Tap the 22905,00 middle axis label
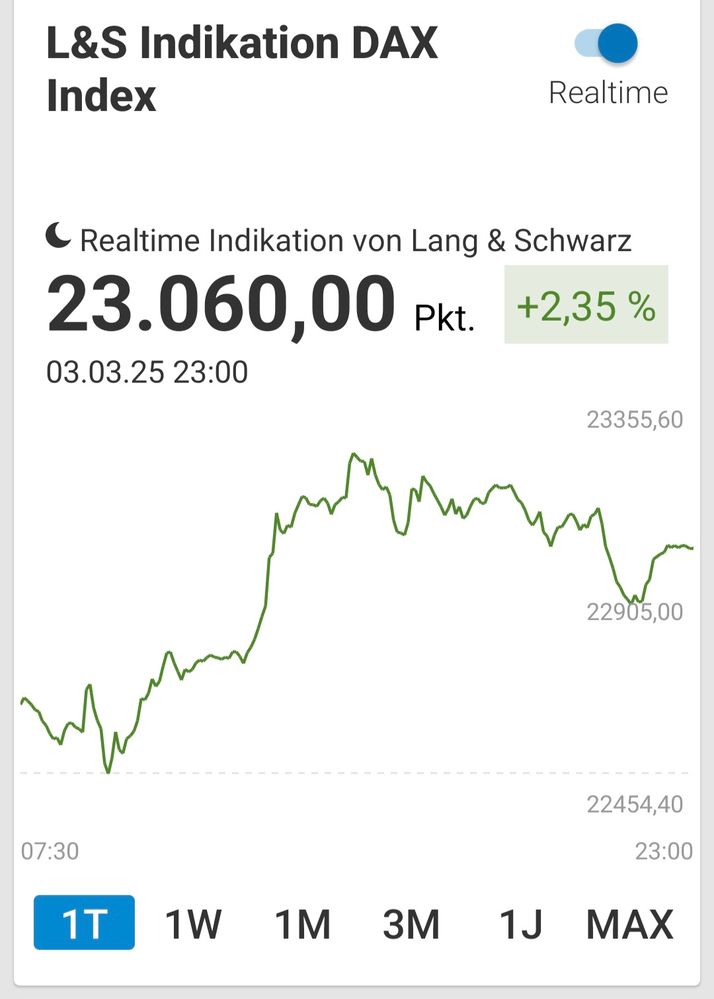714x999 pixels. [635, 611]
